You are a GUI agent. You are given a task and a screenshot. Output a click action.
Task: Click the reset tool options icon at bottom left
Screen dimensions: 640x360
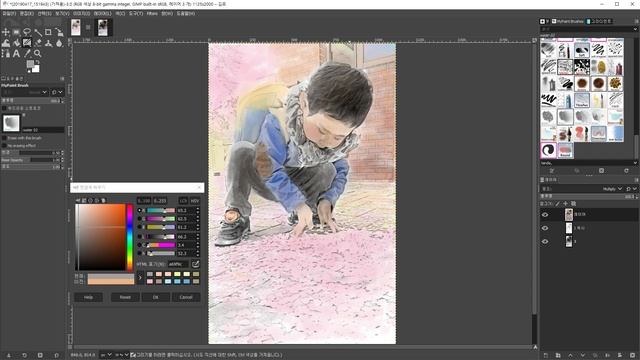click(x=56, y=356)
